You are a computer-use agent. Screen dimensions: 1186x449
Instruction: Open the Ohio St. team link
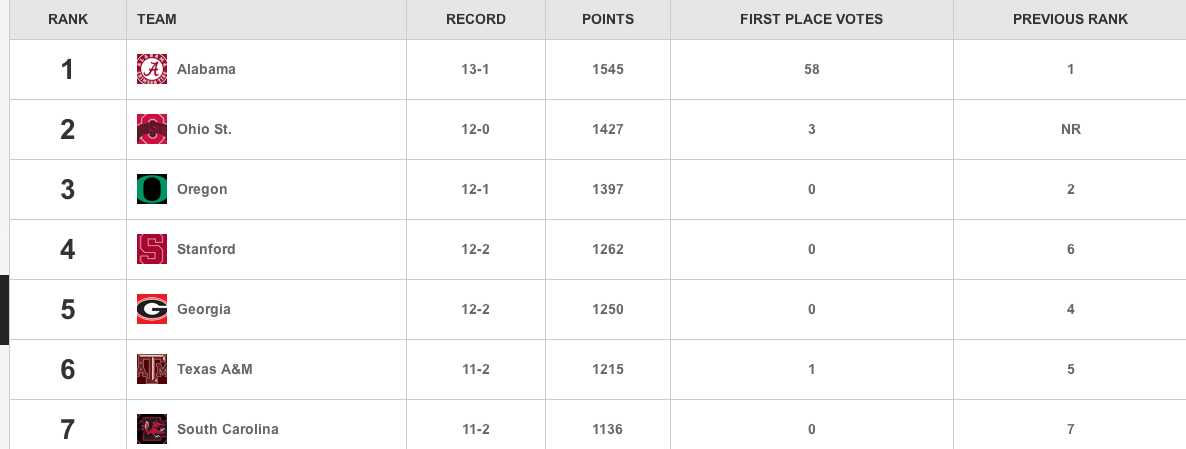click(x=204, y=129)
